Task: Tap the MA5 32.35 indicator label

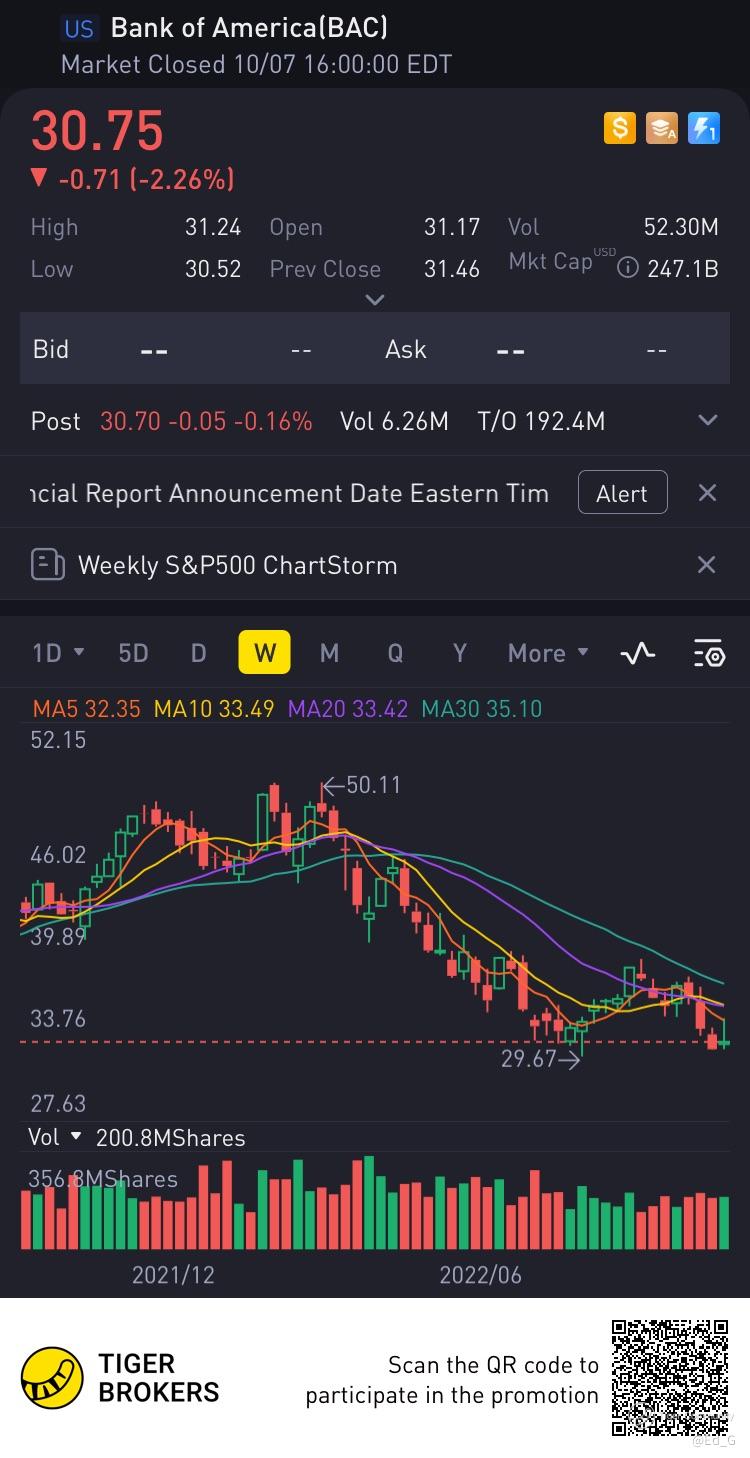Action: [x=87, y=709]
